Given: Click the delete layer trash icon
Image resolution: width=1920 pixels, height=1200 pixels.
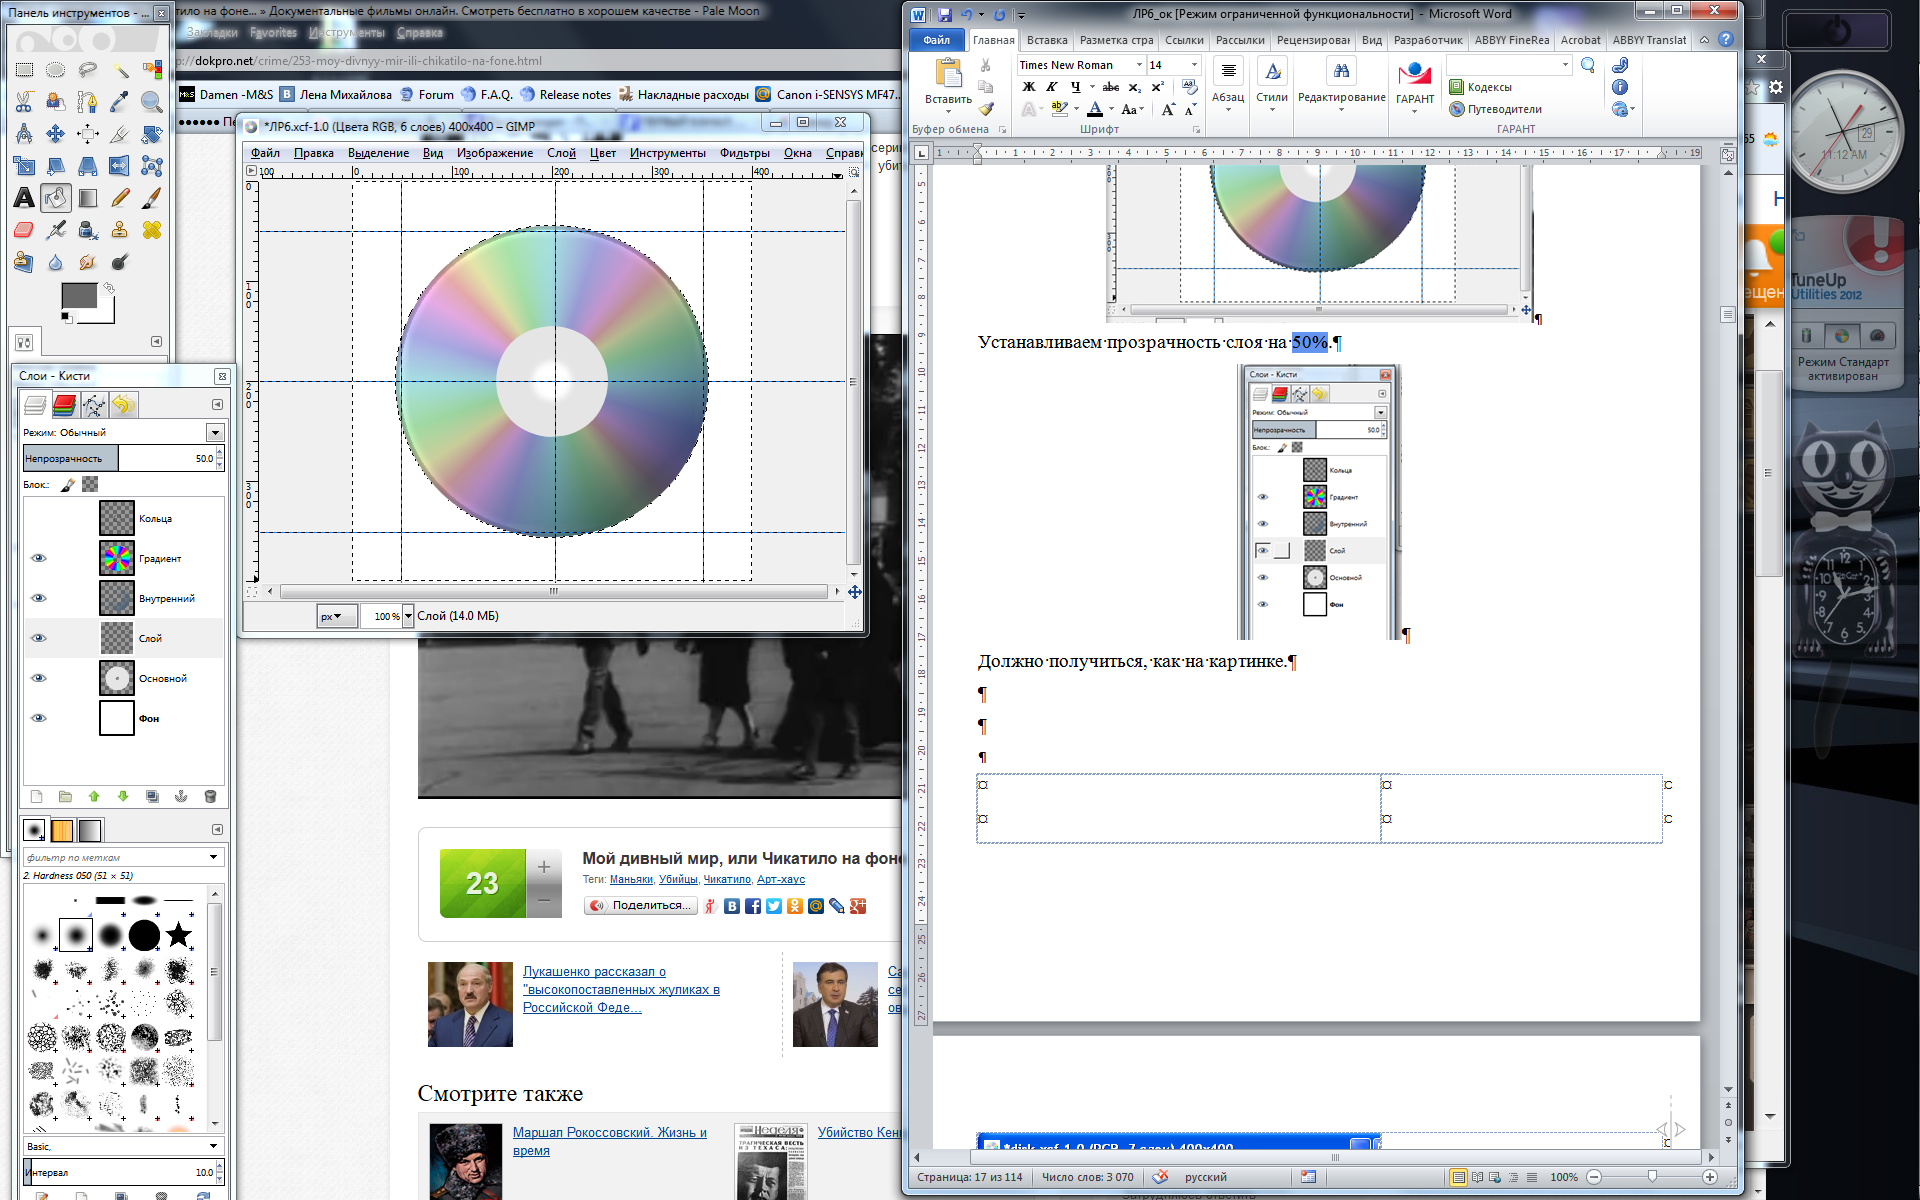Looking at the screenshot, I should 210,797.
